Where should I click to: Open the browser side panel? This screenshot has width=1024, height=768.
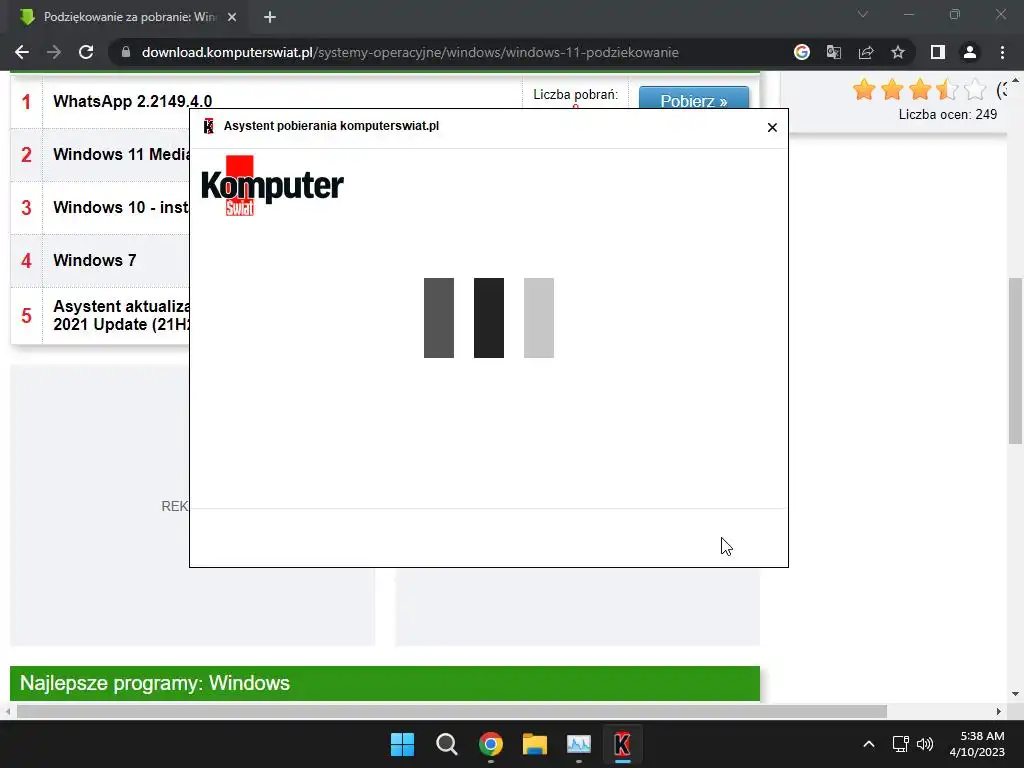938,52
